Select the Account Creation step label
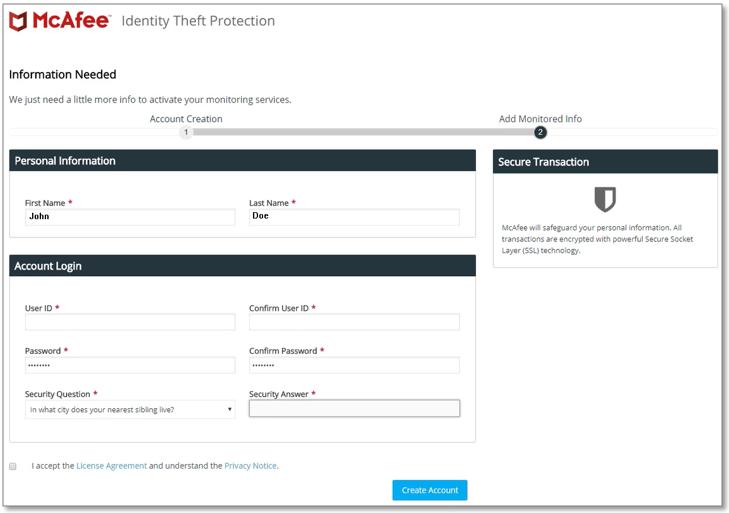Screen dimensions: 729x513 pos(186,119)
